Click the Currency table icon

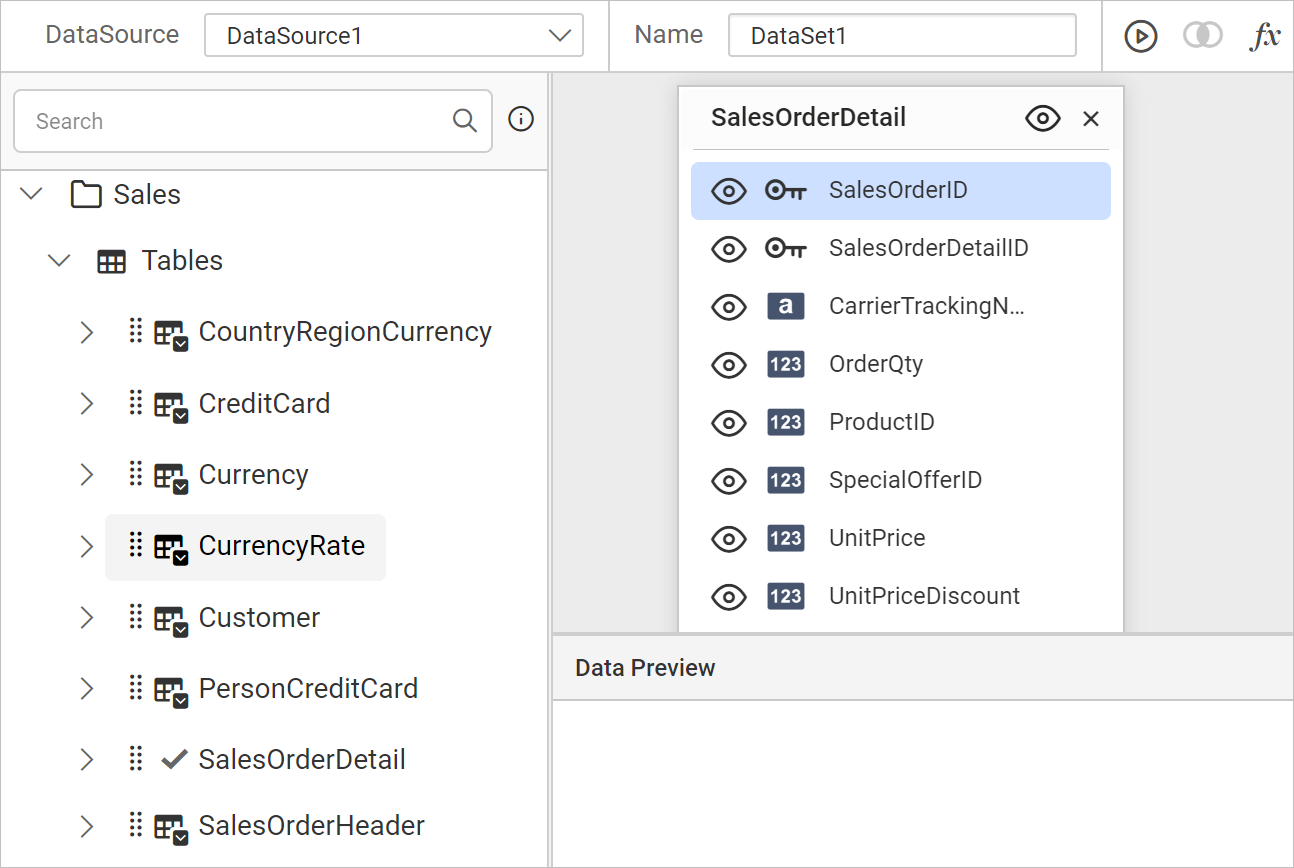(x=171, y=476)
